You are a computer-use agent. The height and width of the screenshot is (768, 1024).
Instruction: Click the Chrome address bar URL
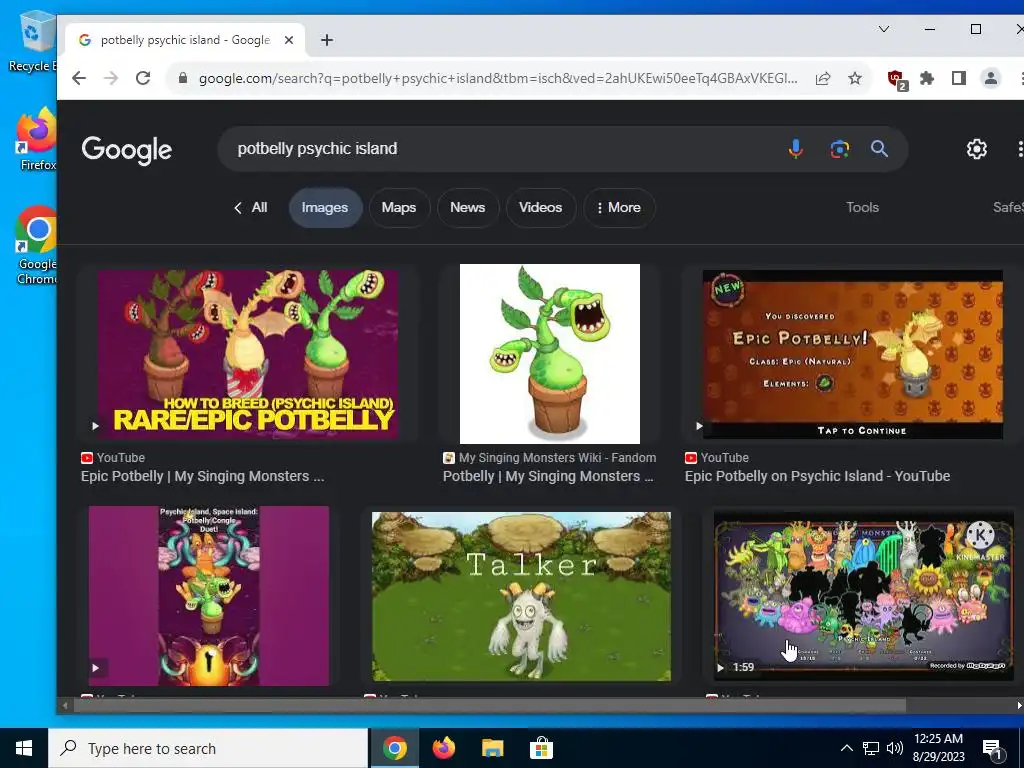coord(498,78)
